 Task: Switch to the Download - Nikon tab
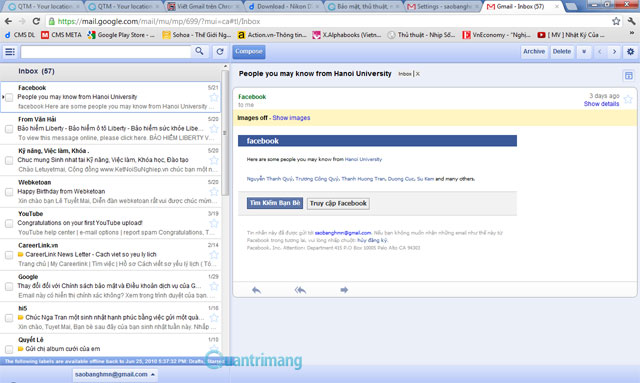(x=283, y=7)
